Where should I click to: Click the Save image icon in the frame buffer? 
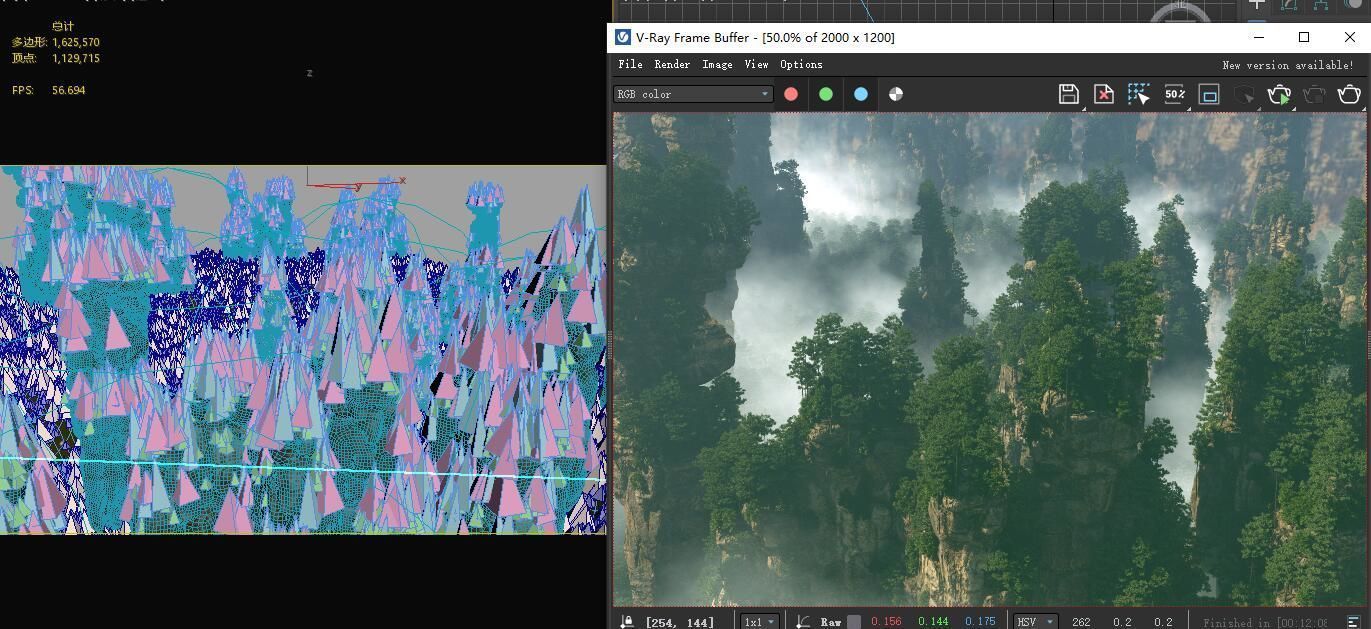[1068, 94]
